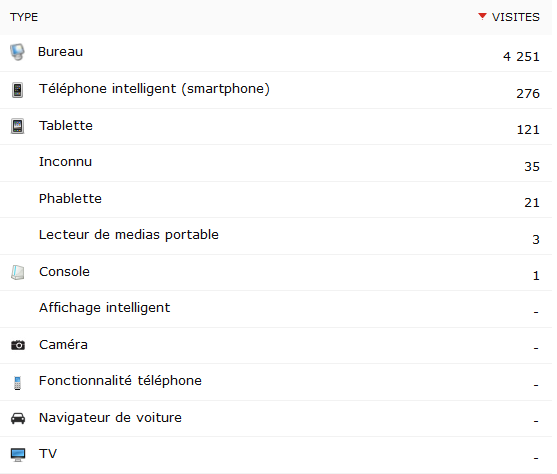
Task: Click the 4 251 visits value
Action: pyautogui.click(x=521, y=57)
